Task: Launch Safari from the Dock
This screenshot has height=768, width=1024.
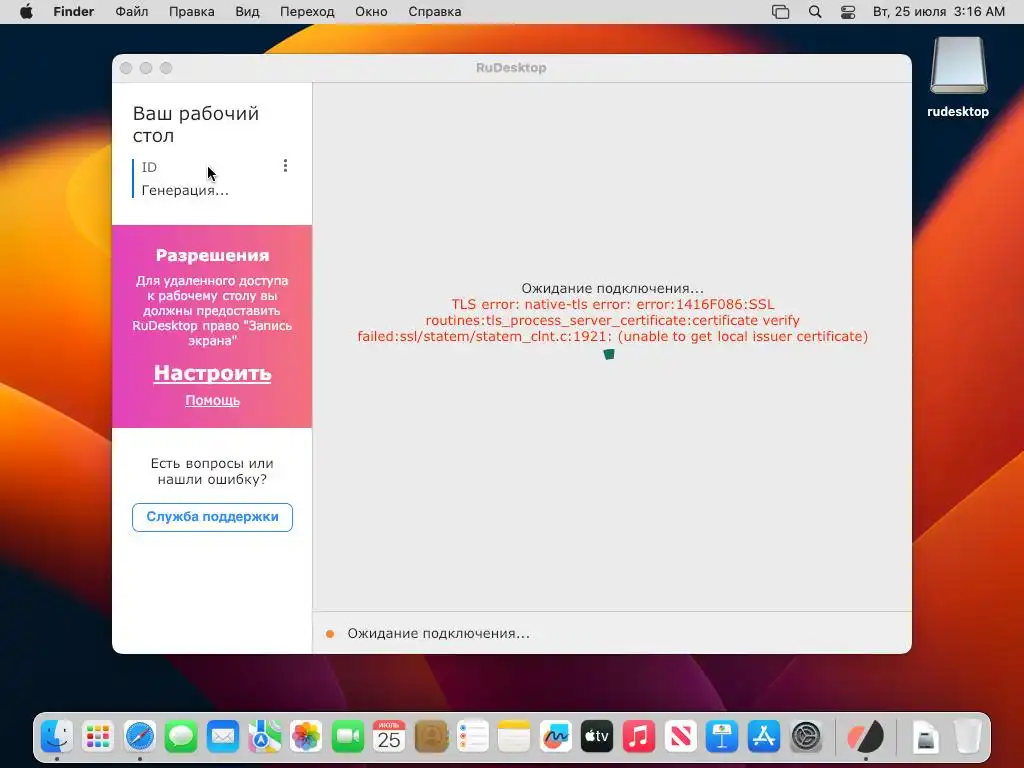Action: point(140,737)
